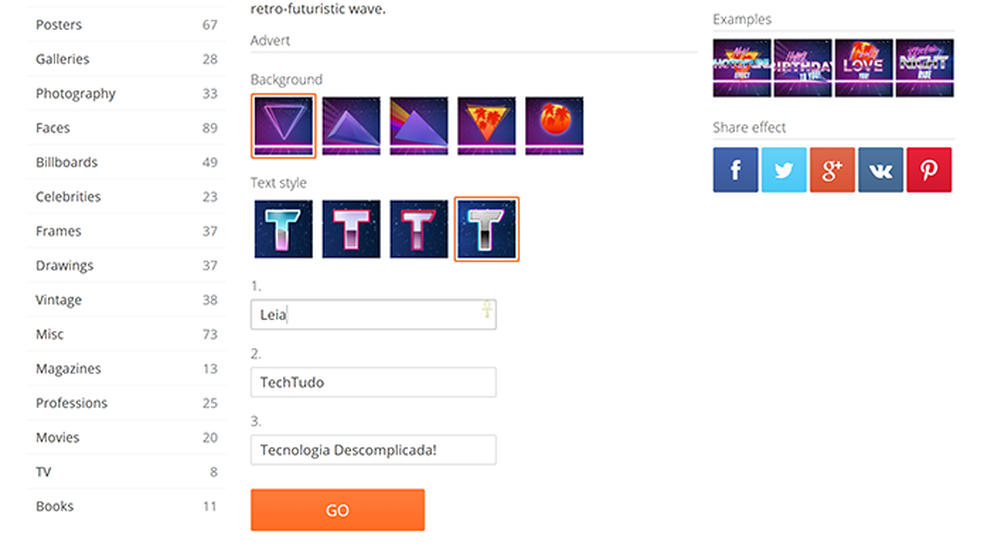View the NIGHT example thumbnail
Viewport: 984px width, 555px height.
924,68
